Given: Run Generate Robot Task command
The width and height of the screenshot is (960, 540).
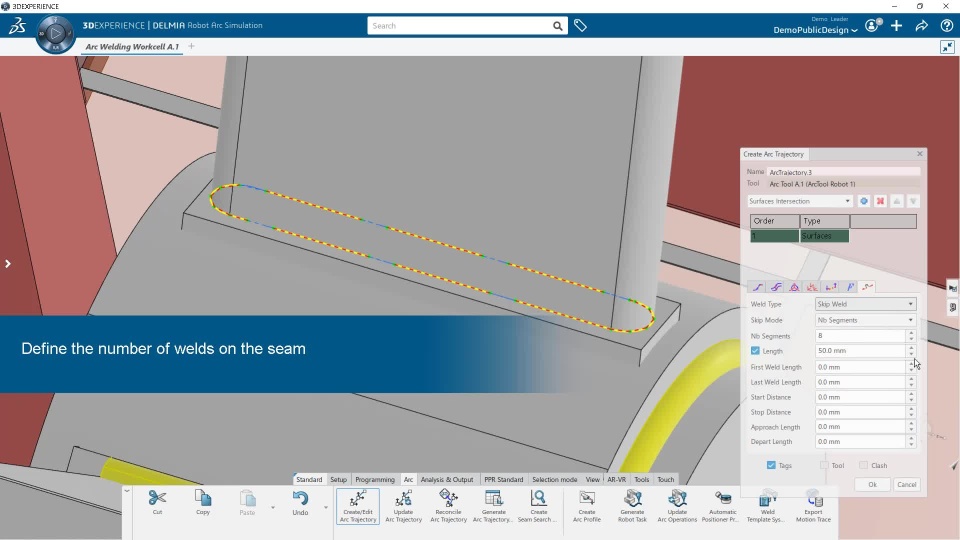Looking at the screenshot, I should [x=632, y=506].
